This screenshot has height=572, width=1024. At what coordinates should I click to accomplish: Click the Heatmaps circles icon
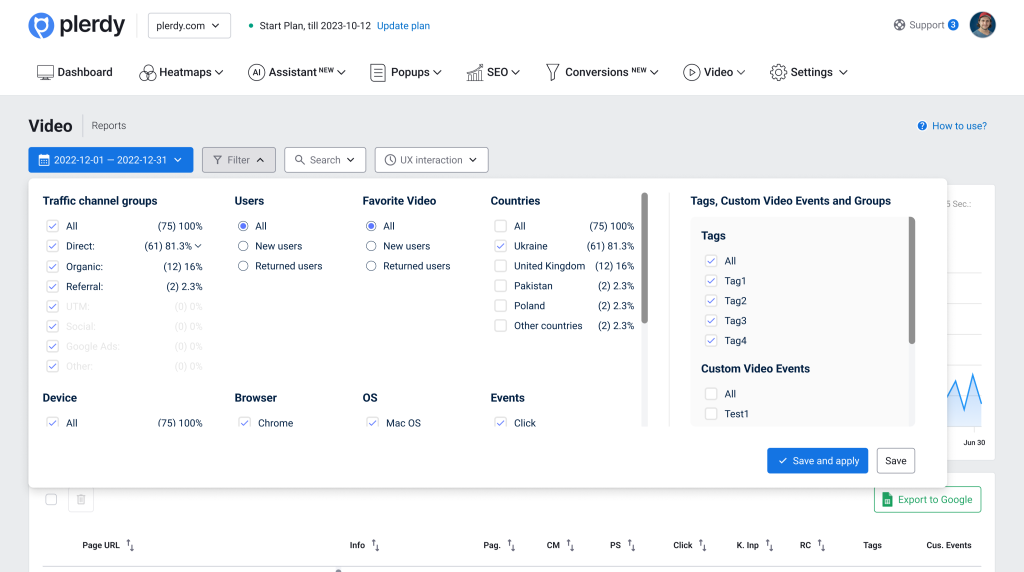148,72
